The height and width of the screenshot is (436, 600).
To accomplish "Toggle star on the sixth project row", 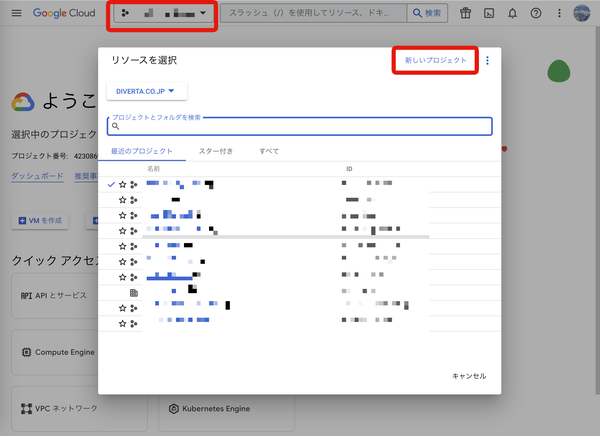I will tap(122, 262).
